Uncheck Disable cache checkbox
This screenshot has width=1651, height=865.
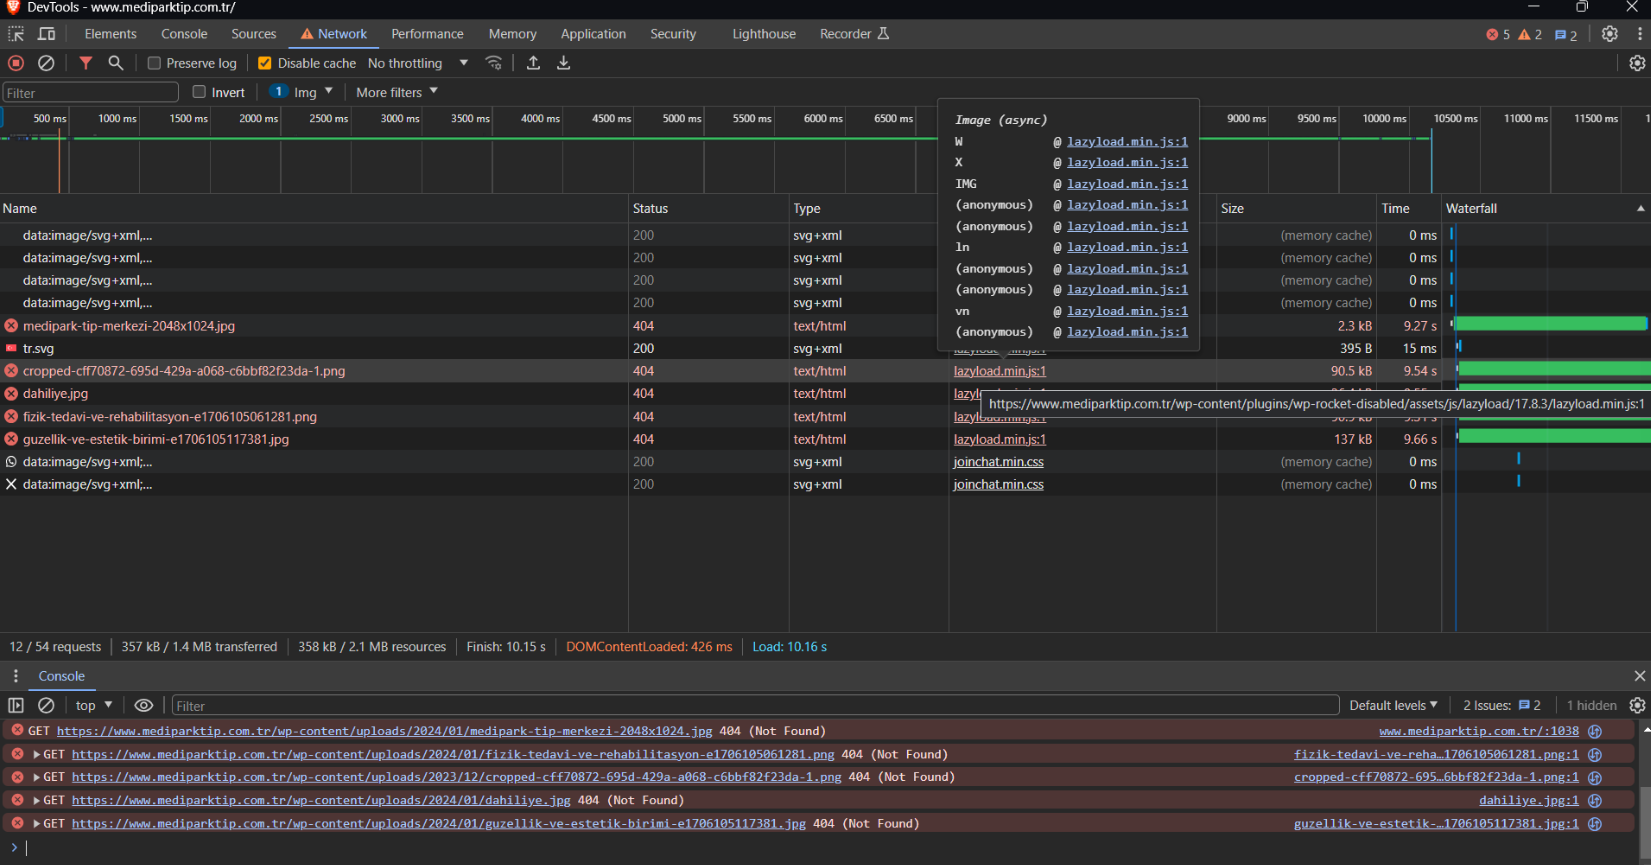coord(265,63)
